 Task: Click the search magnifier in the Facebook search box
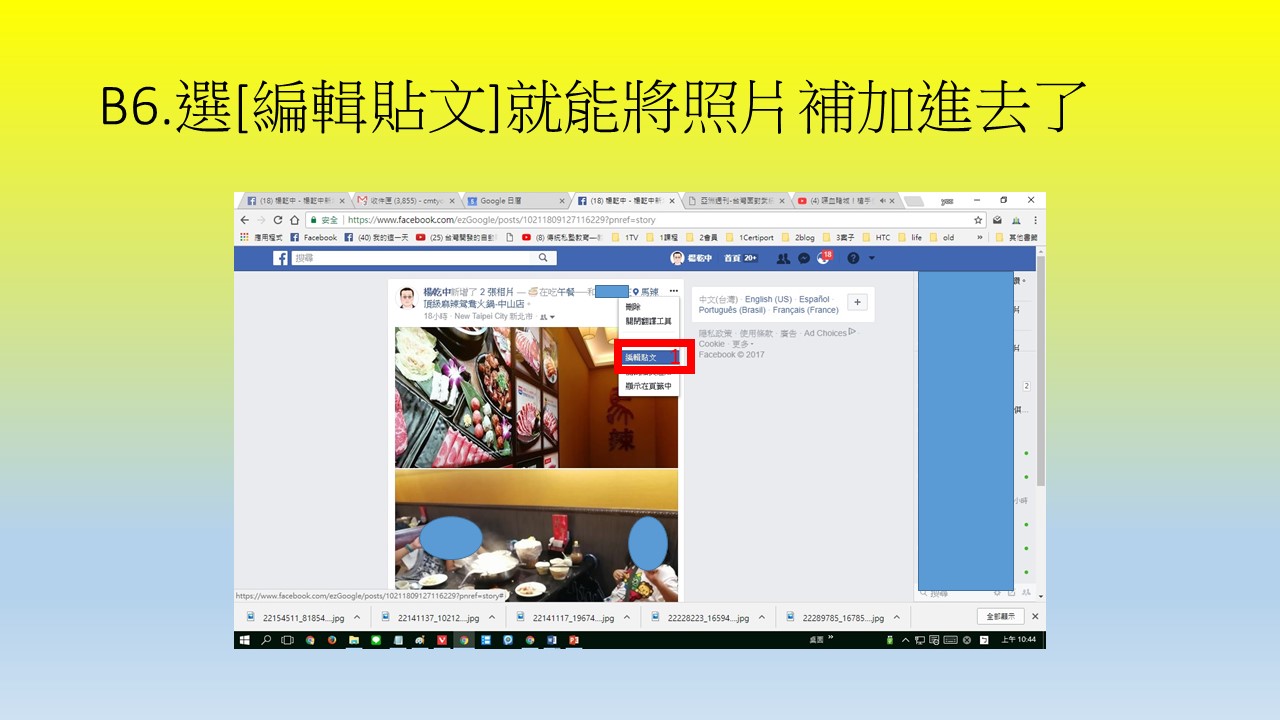[543, 258]
